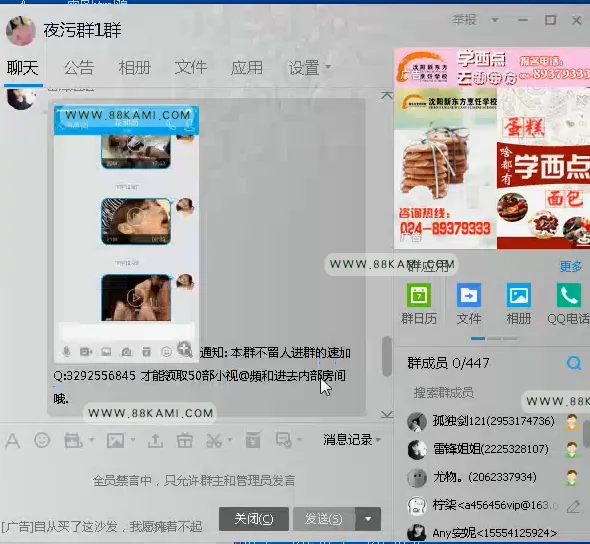Open the send options arrow dropdown
The width and height of the screenshot is (590, 544).
point(368,519)
